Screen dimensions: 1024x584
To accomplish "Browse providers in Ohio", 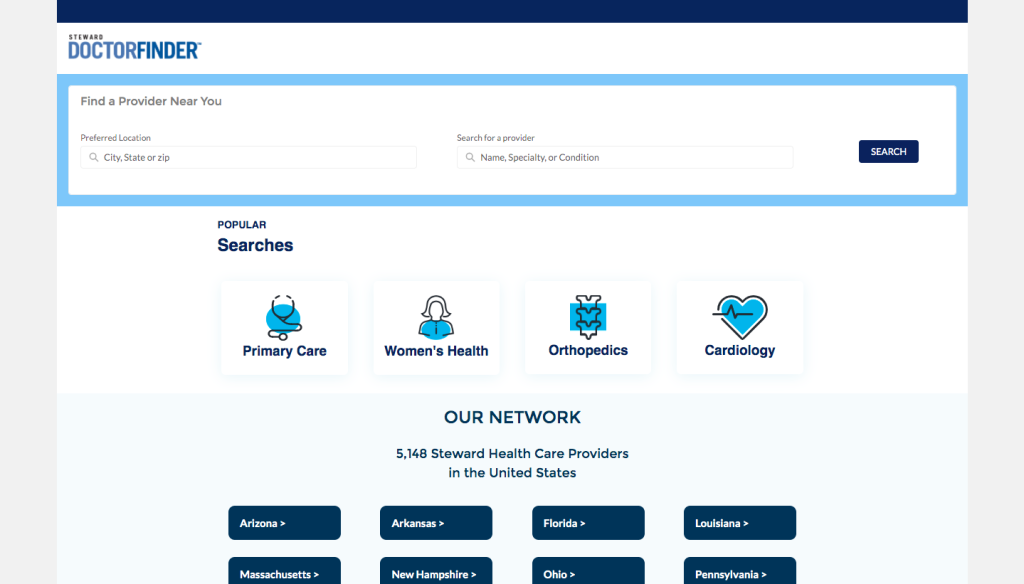I will point(588,571).
